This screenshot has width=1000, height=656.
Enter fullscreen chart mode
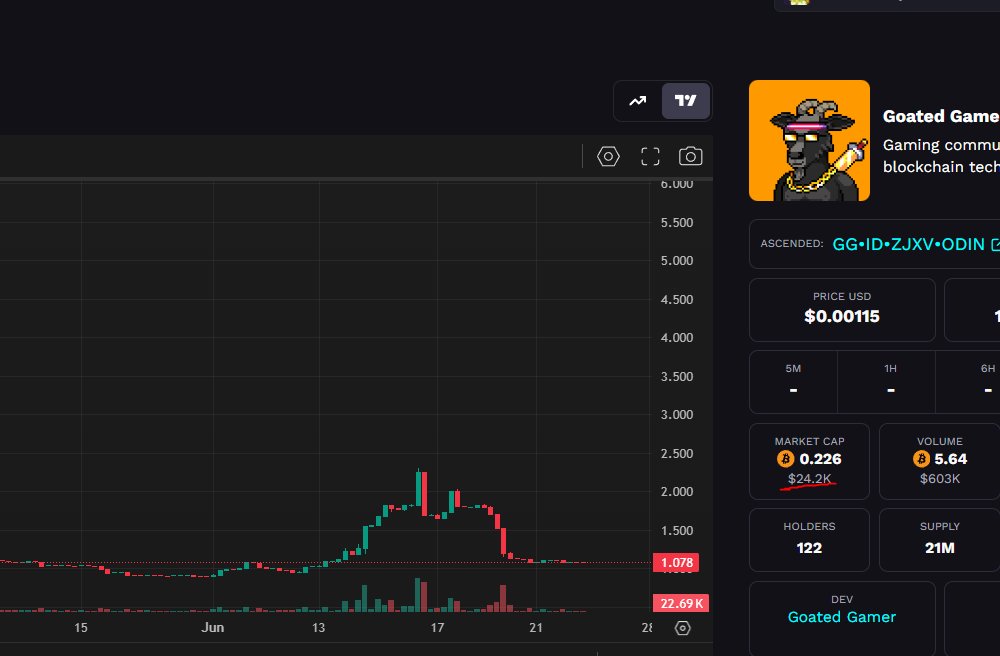(x=650, y=156)
